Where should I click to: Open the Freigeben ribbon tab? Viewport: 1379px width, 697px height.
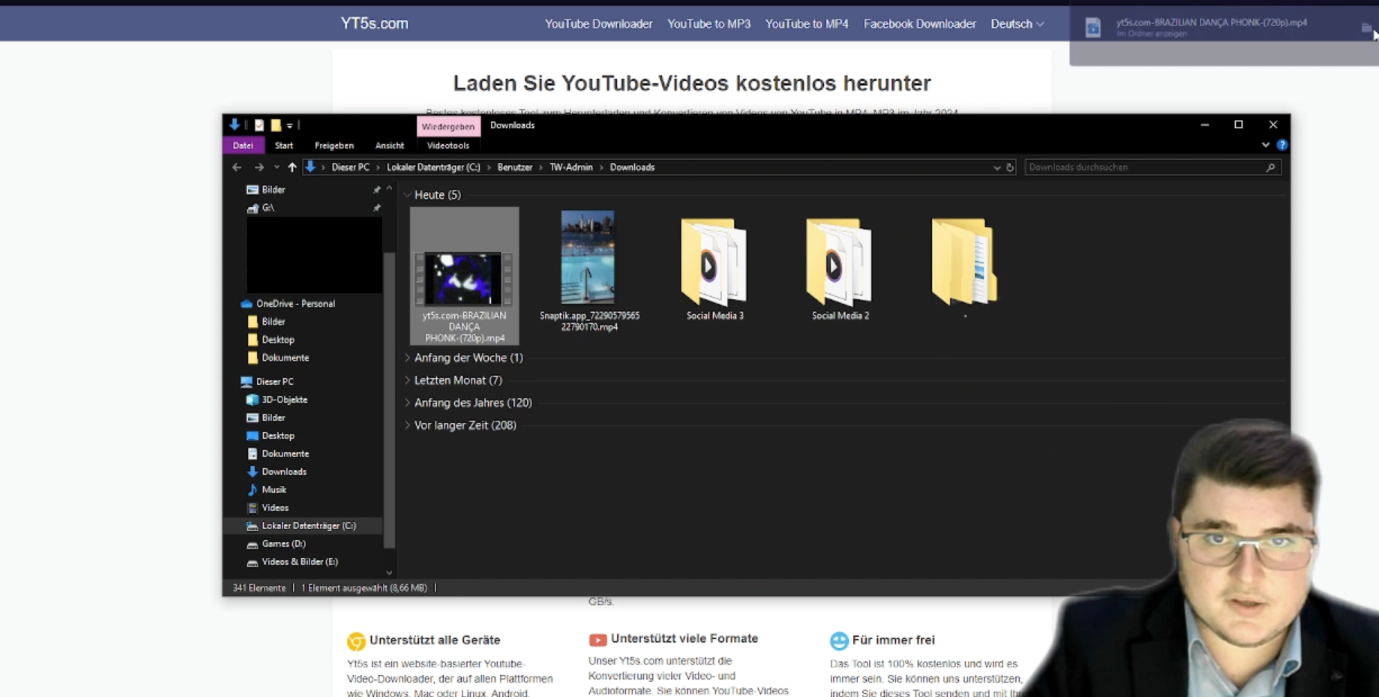pyautogui.click(x=334, y=146)
